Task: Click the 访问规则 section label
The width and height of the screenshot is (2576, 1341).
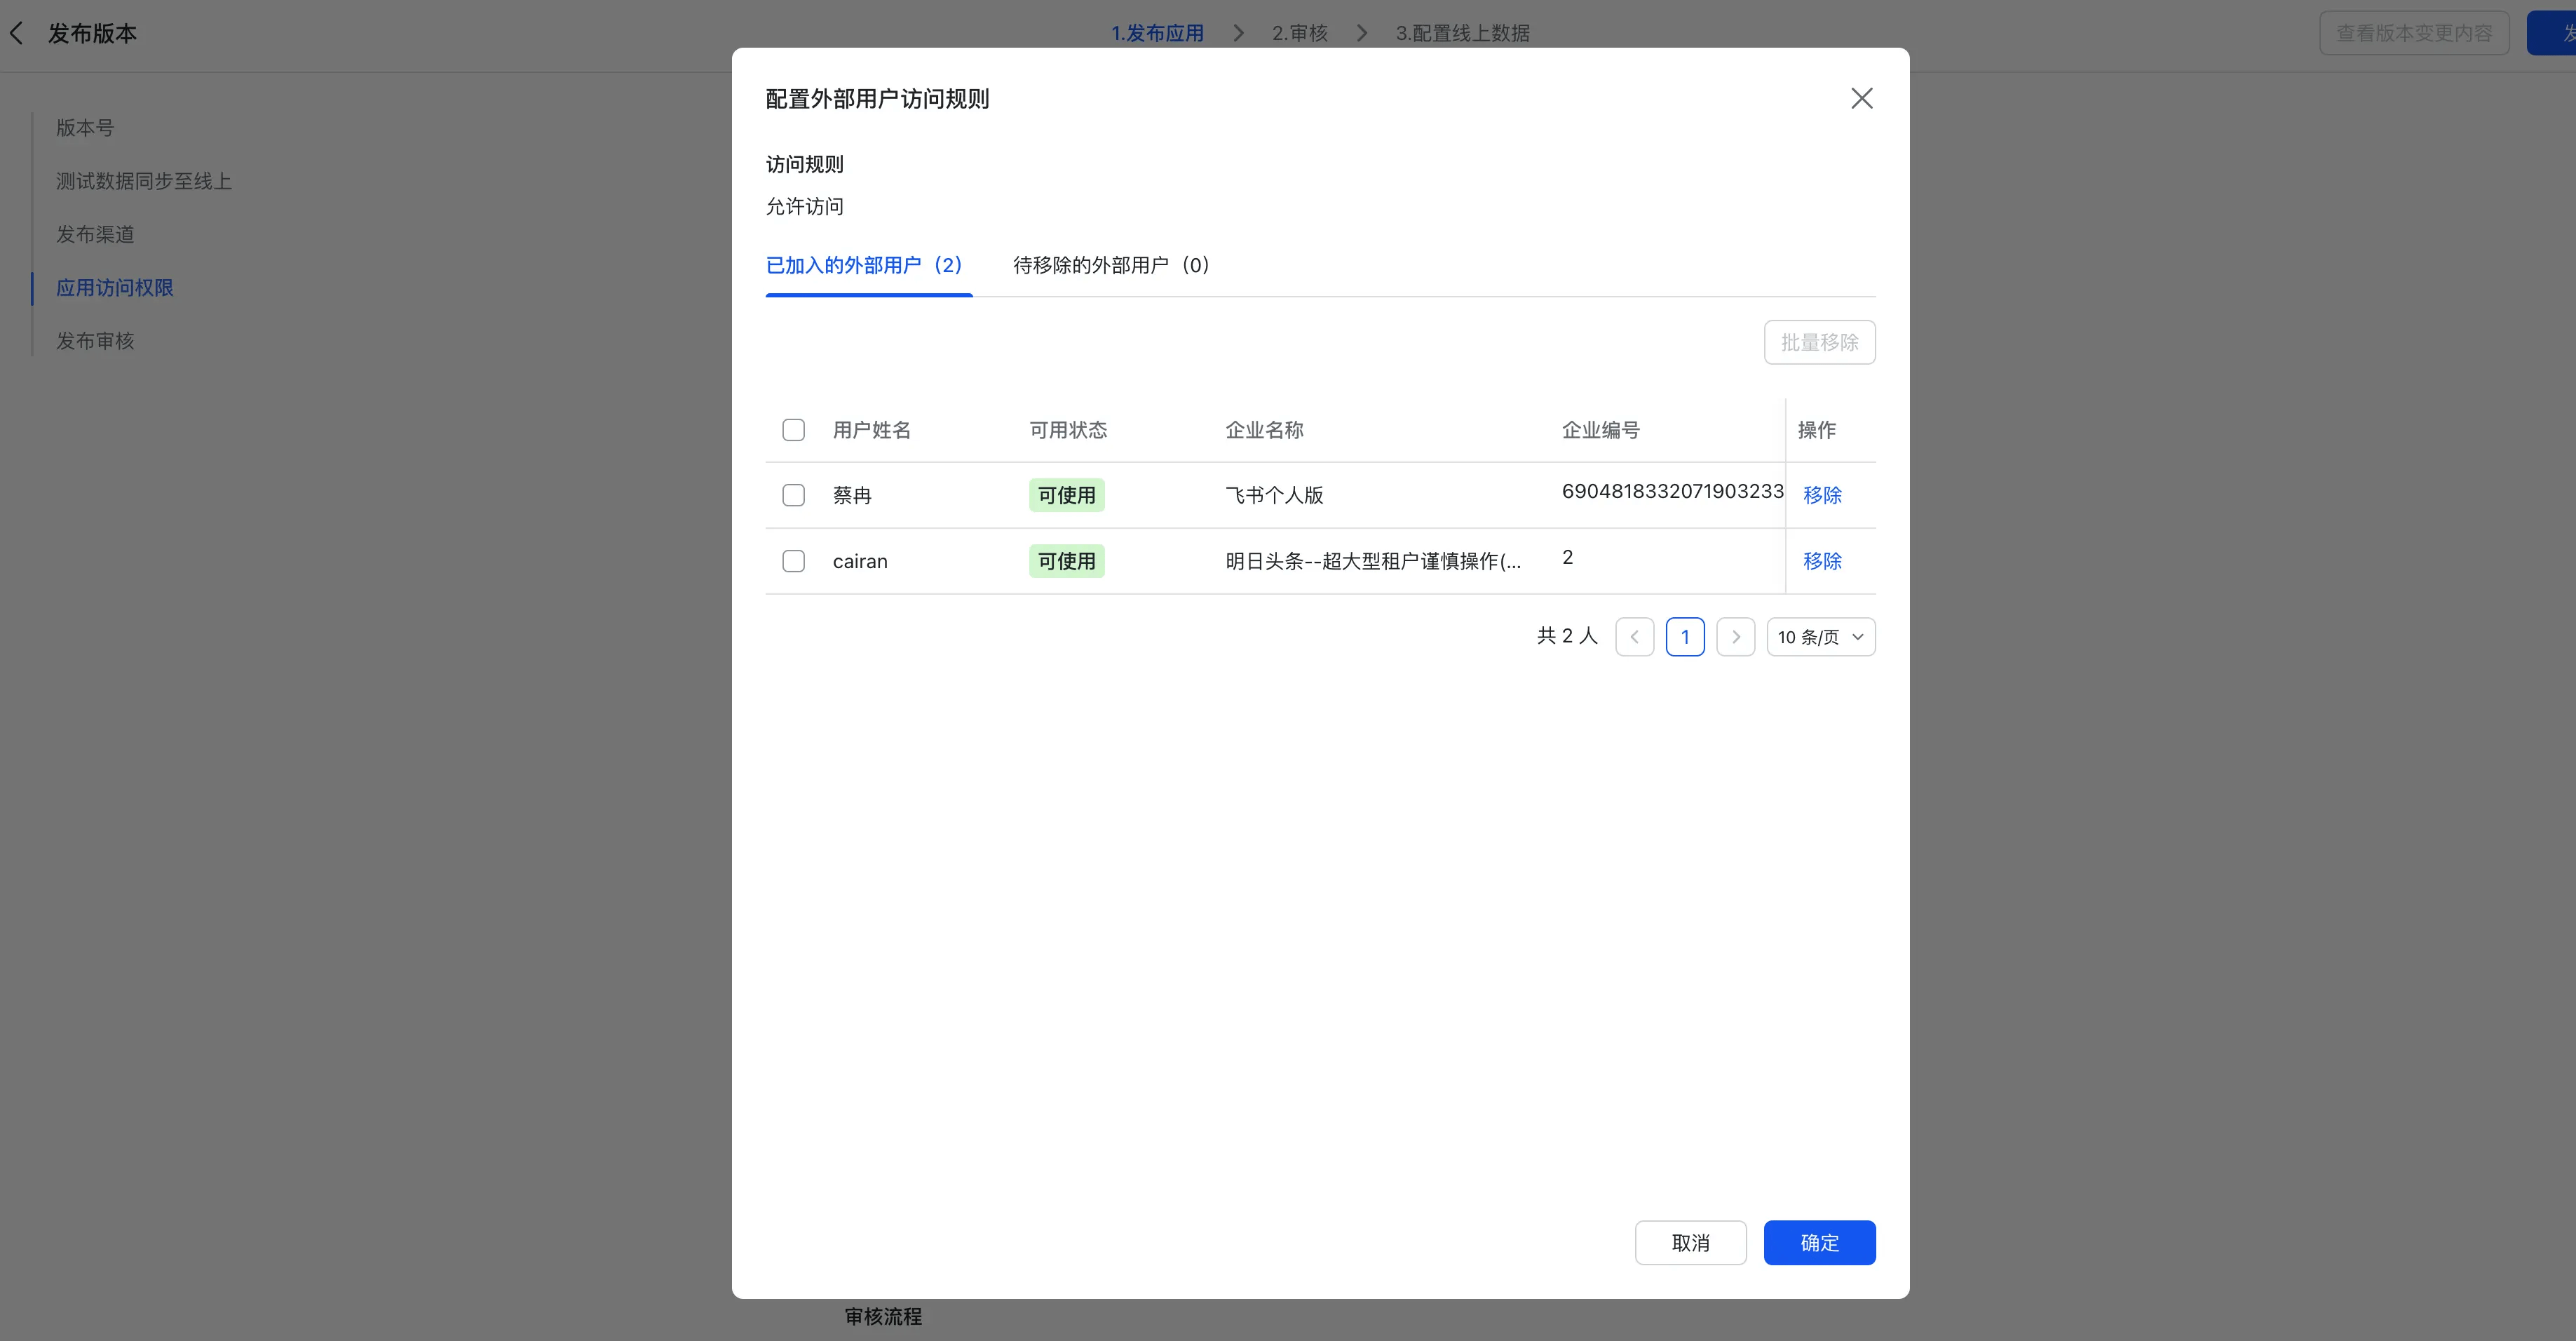Action: pos(804,164)
